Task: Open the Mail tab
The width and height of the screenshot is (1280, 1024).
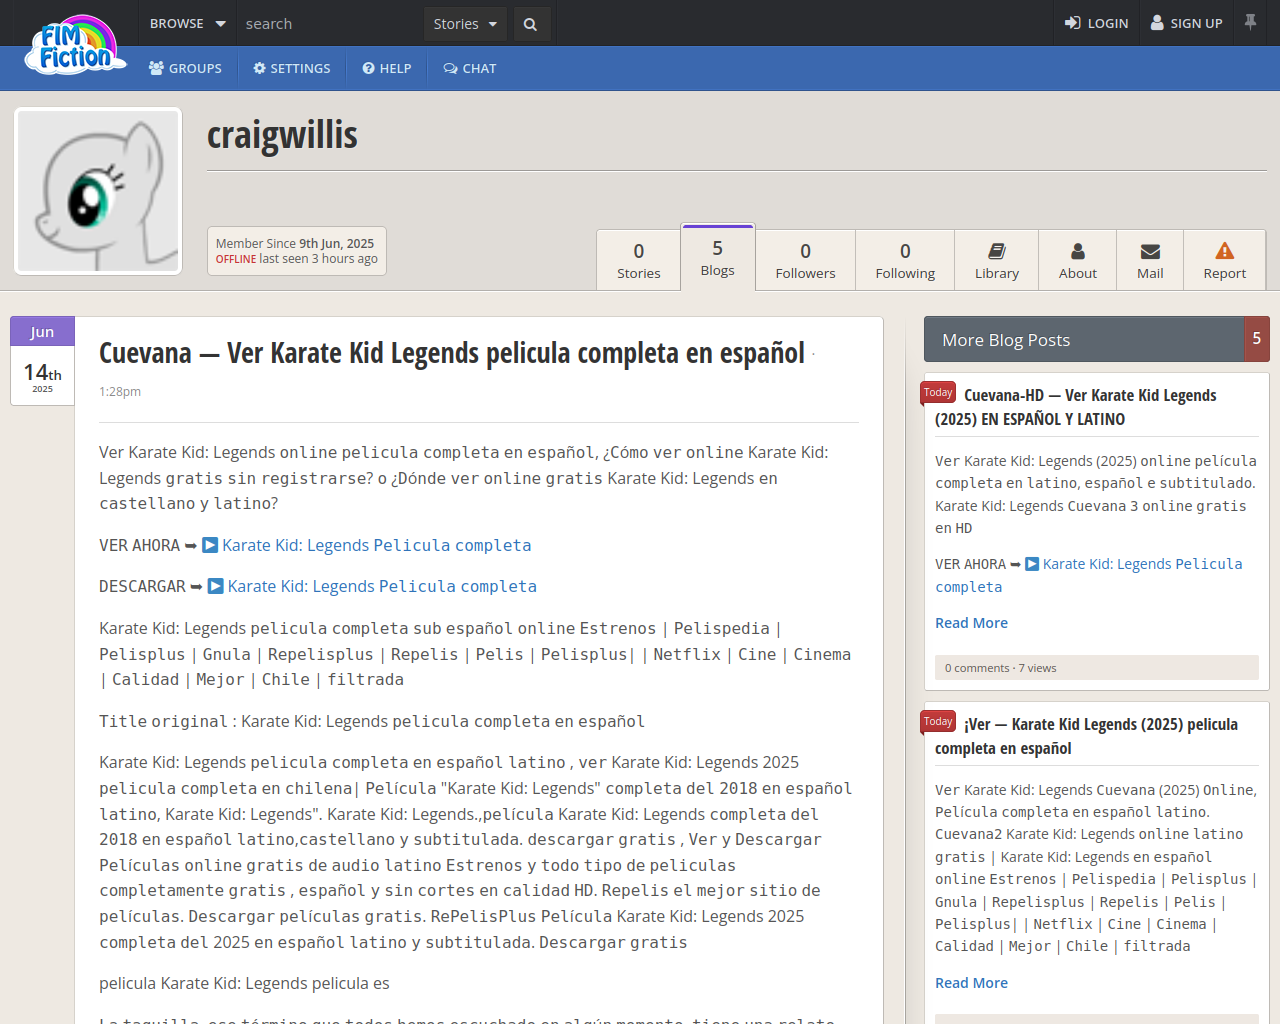Action: (1150, 260)
